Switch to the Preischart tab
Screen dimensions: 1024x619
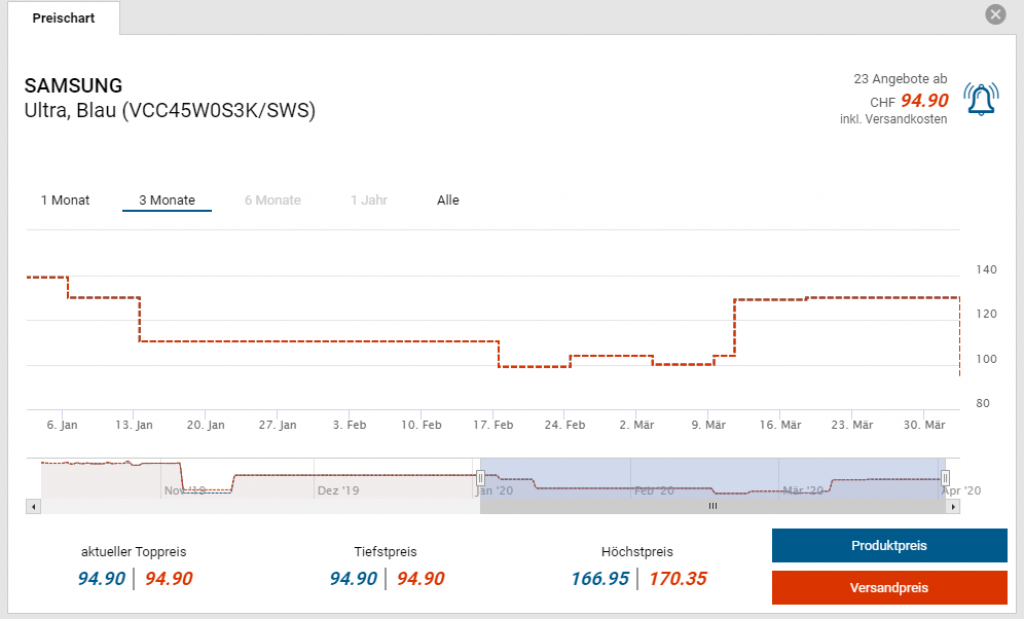pos(64,18)
